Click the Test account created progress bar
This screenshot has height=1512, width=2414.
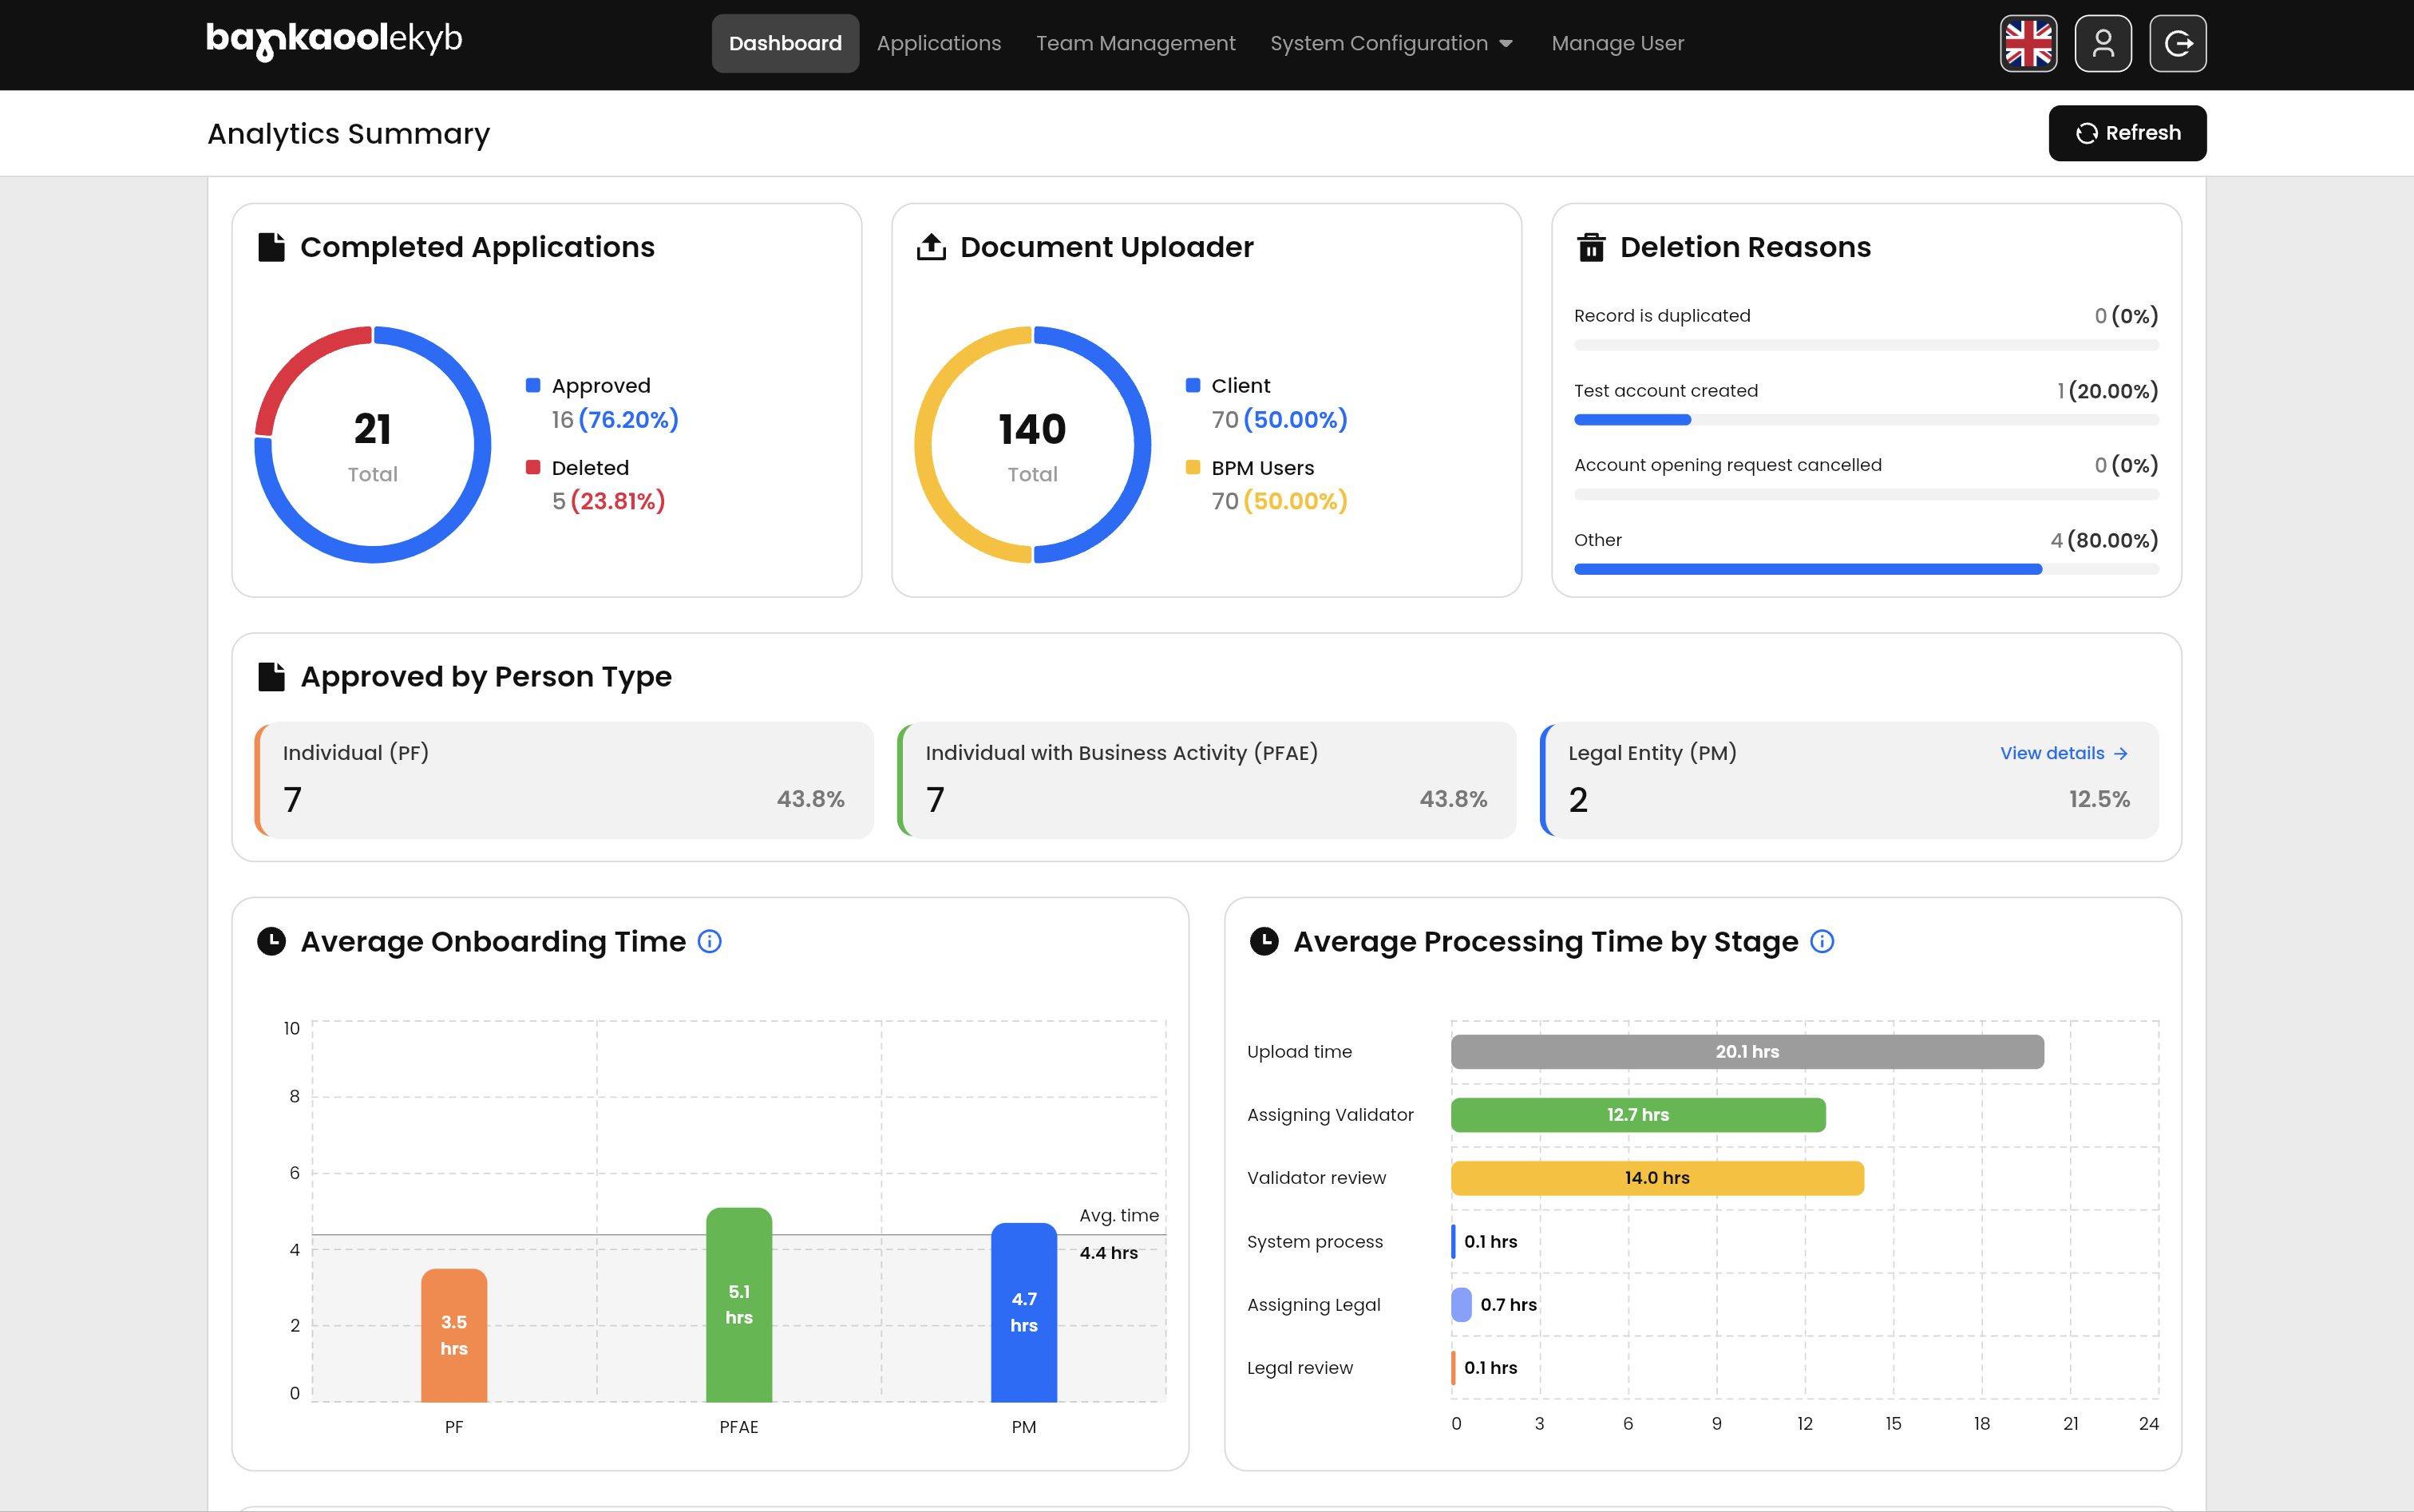coord(1866,420)
